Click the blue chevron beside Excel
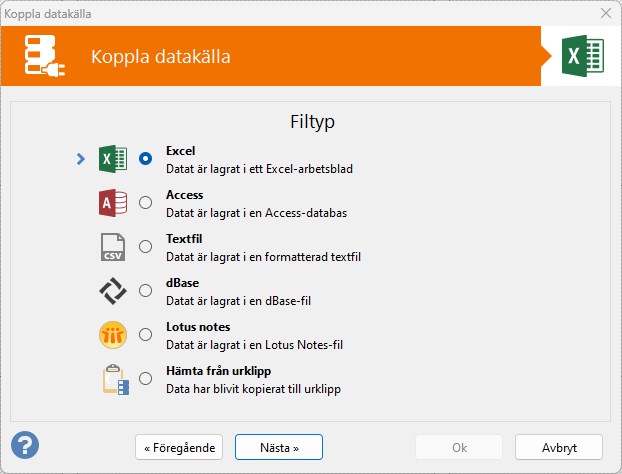The width and height of the screenshot is (622, 474). (81, 159)
